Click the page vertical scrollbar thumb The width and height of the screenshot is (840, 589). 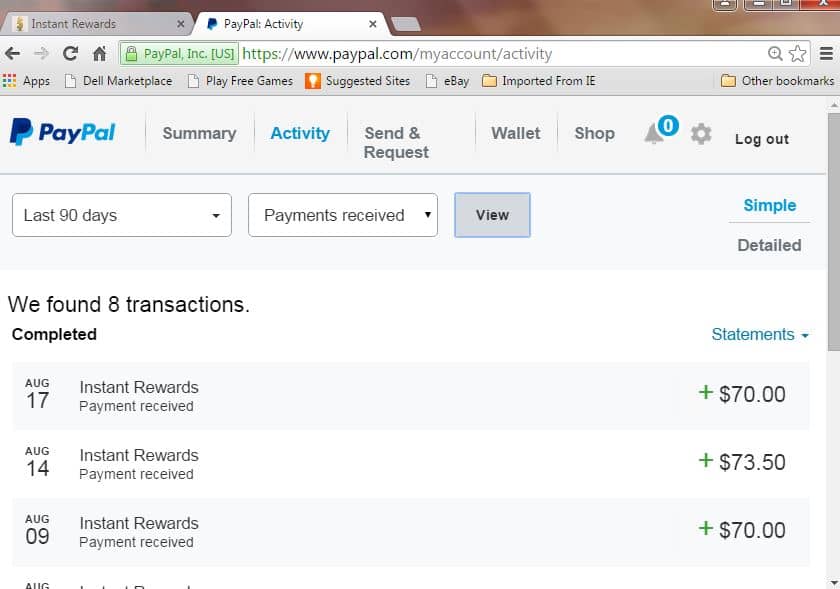(x=834, y=232)
